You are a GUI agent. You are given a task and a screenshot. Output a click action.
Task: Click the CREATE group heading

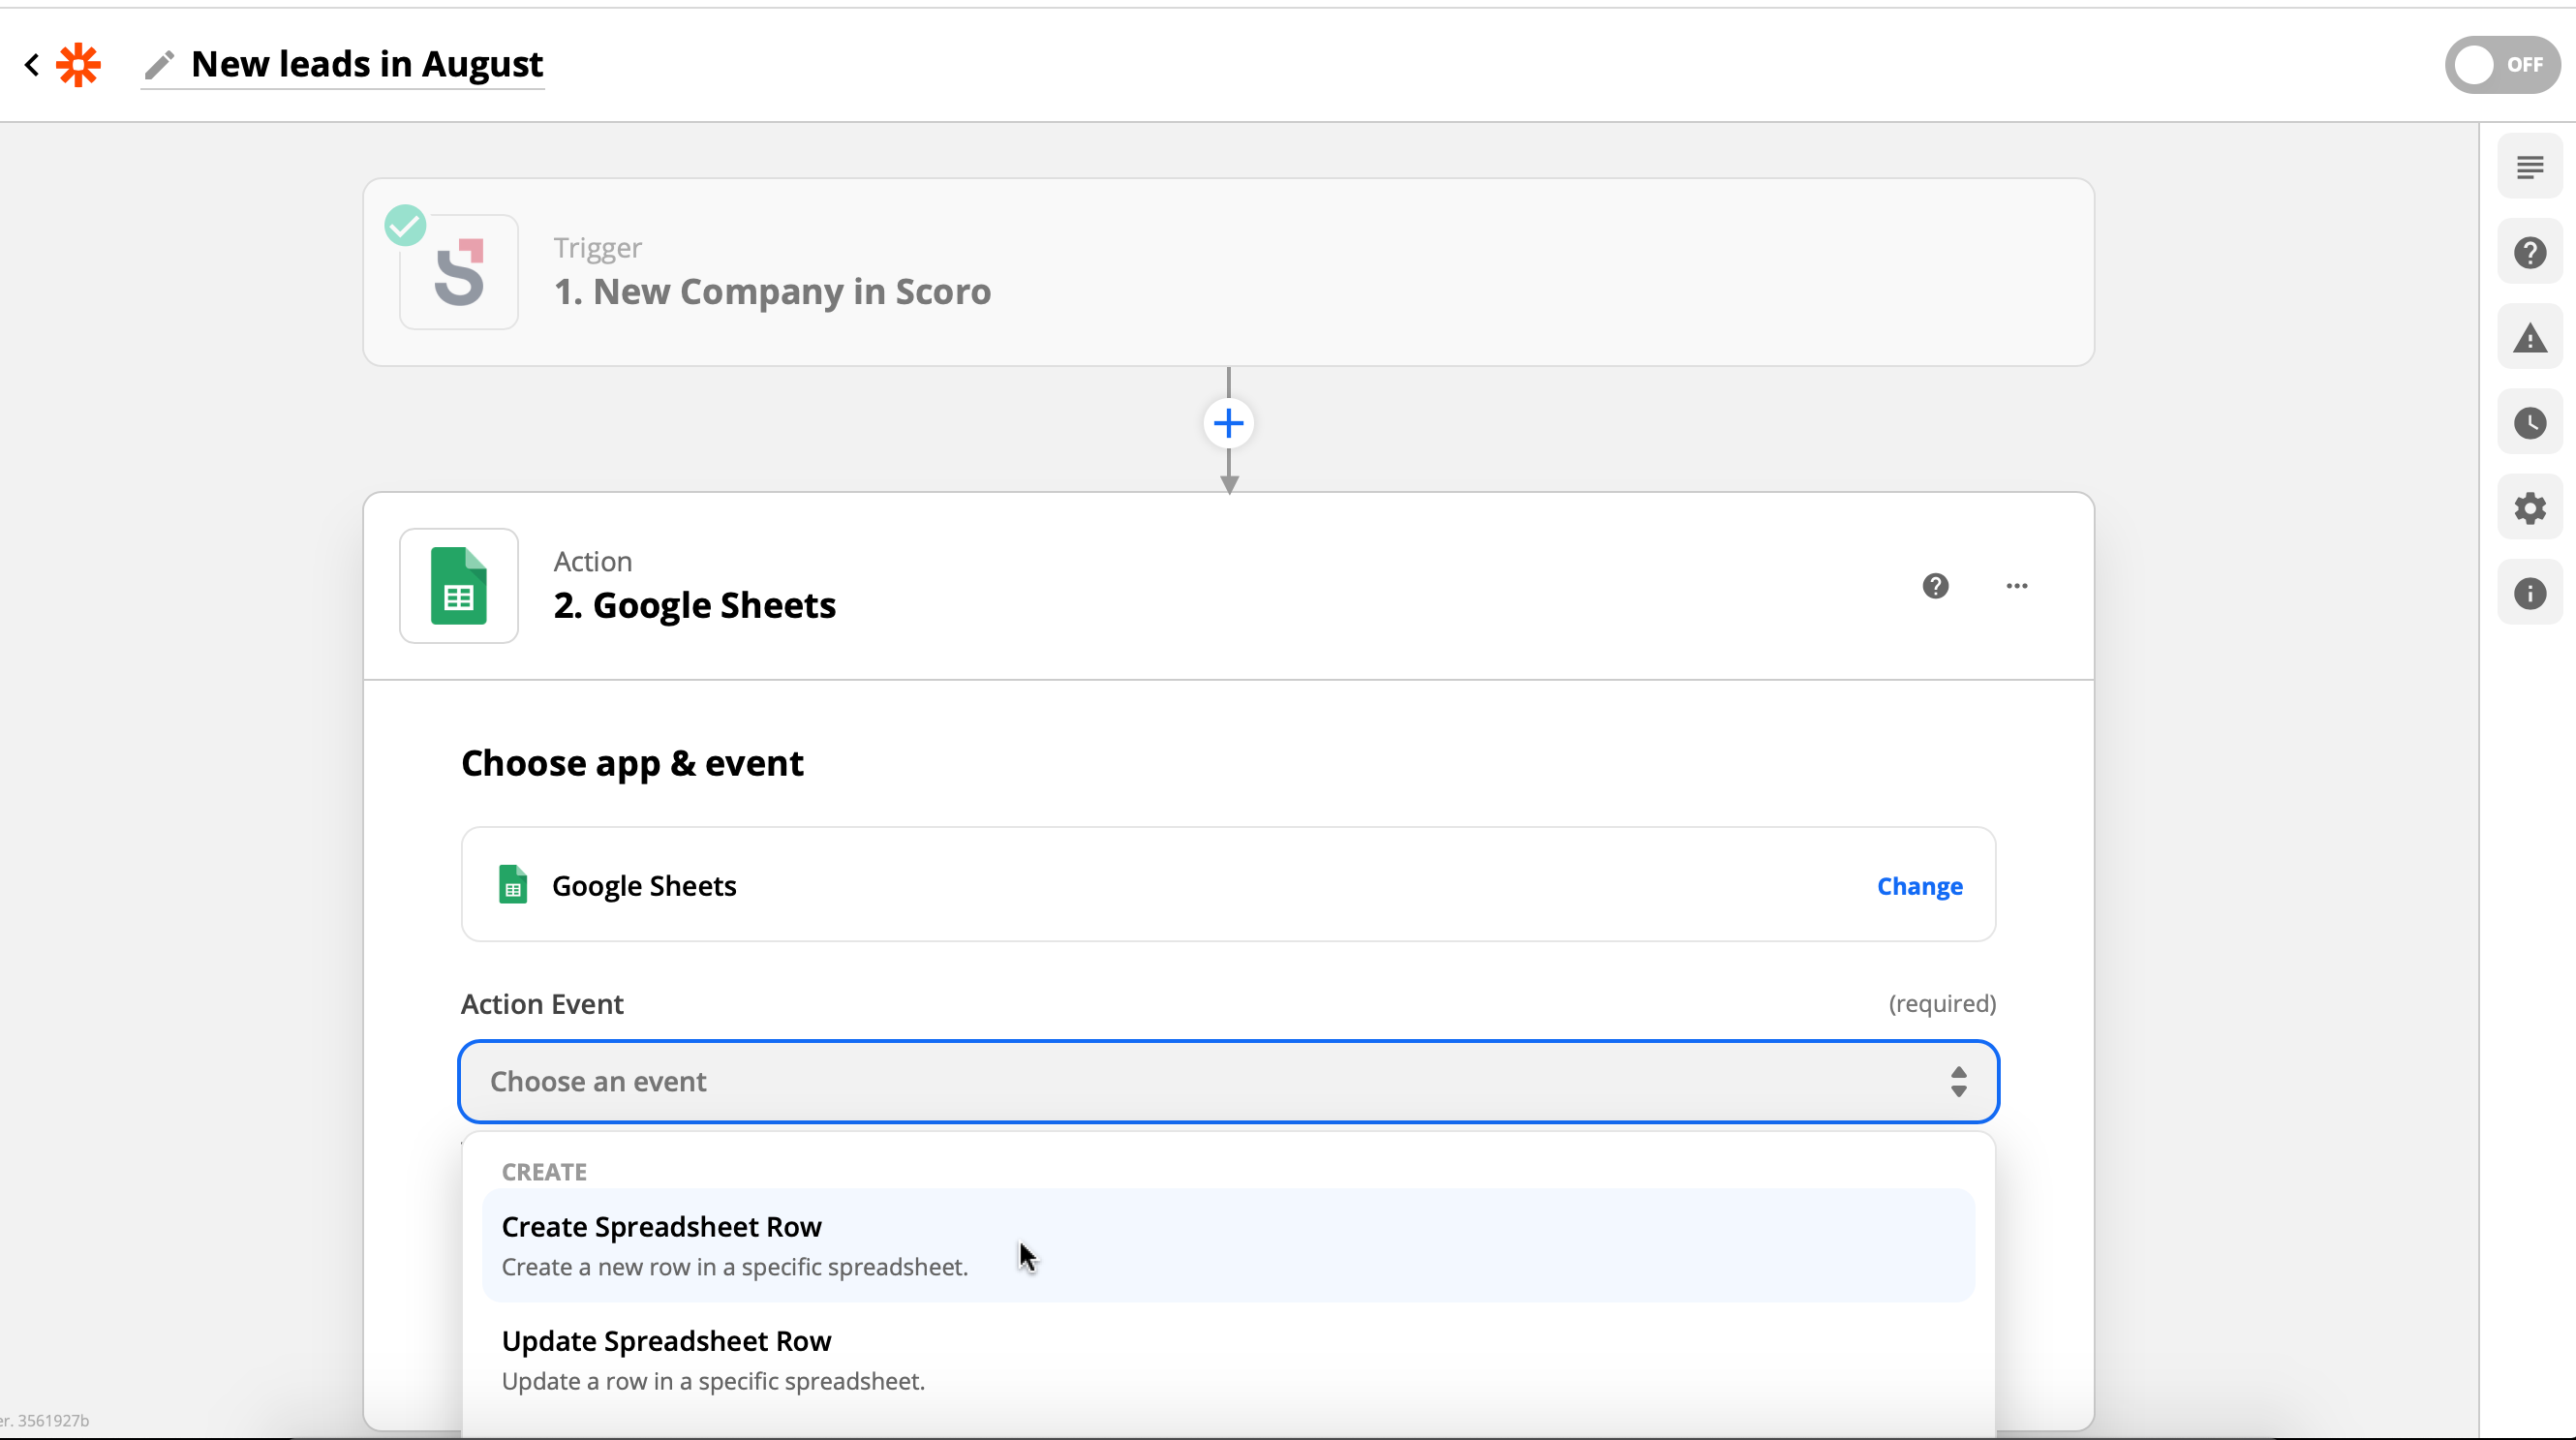(544, 1172)
